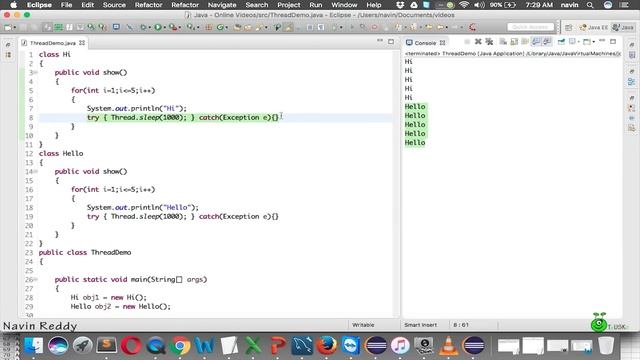This screenshot has width=640, height=360.
Task: Focus the Quick Access search field
Action: (530, 27)
